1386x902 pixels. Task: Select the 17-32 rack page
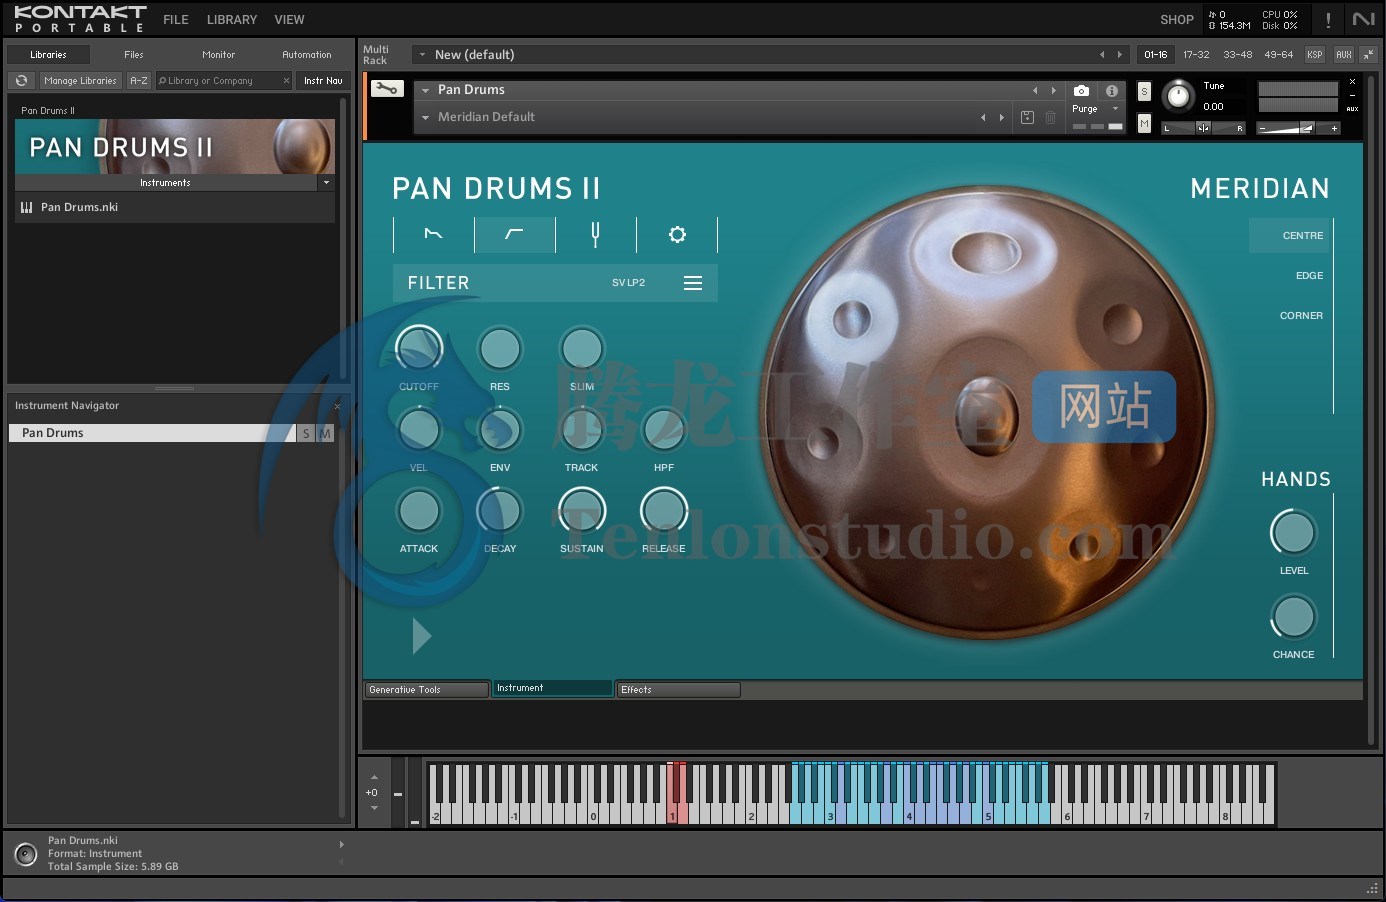coord(1196,55)
